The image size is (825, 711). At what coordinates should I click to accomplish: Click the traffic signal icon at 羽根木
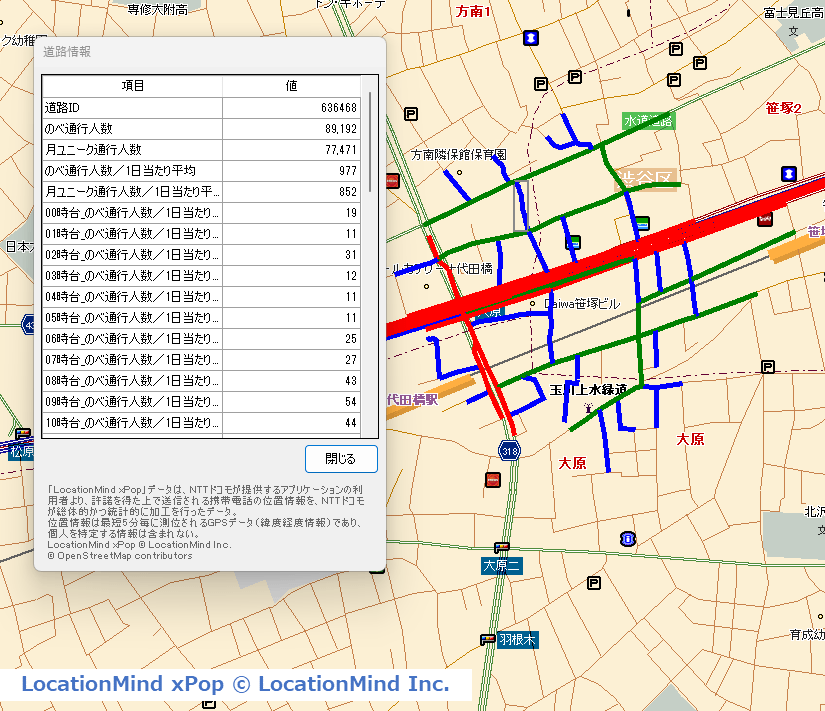pyautogui.click(x=487, y=639)
